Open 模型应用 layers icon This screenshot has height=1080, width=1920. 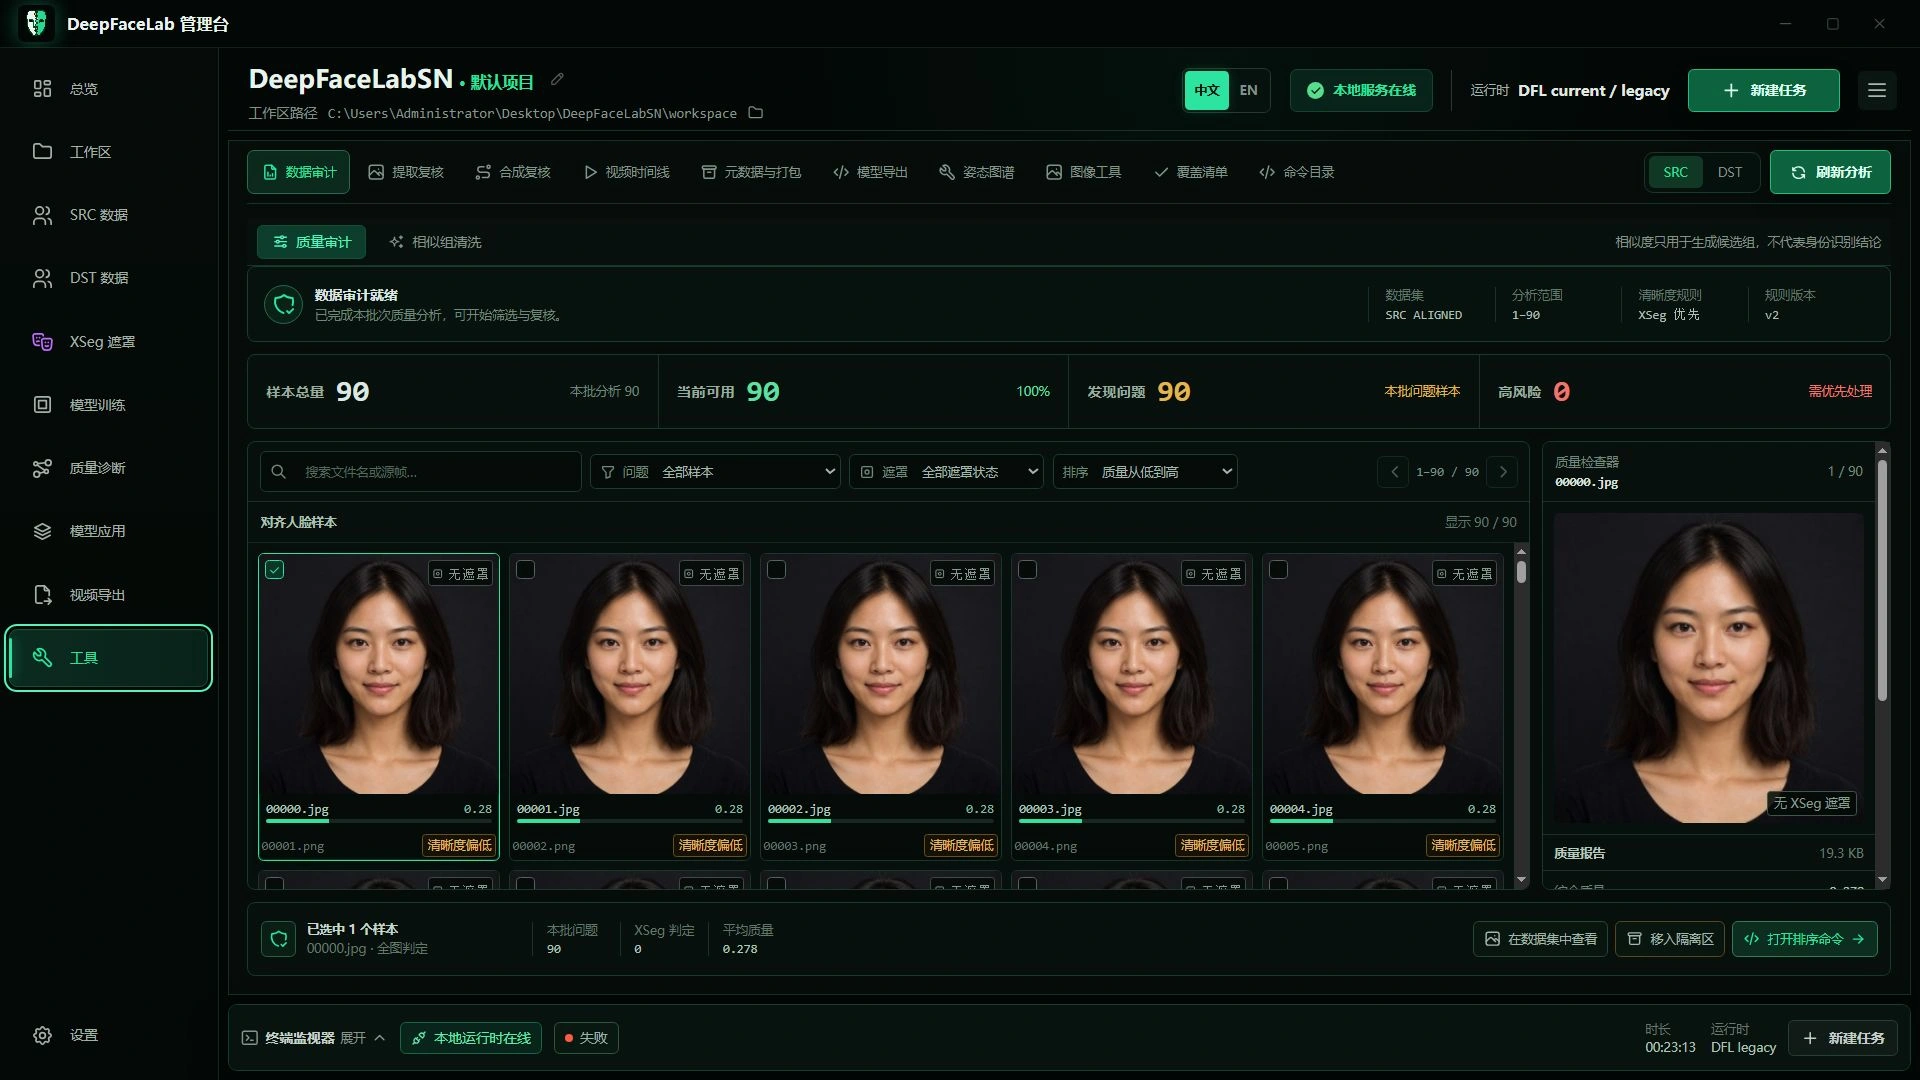point(42,531)
